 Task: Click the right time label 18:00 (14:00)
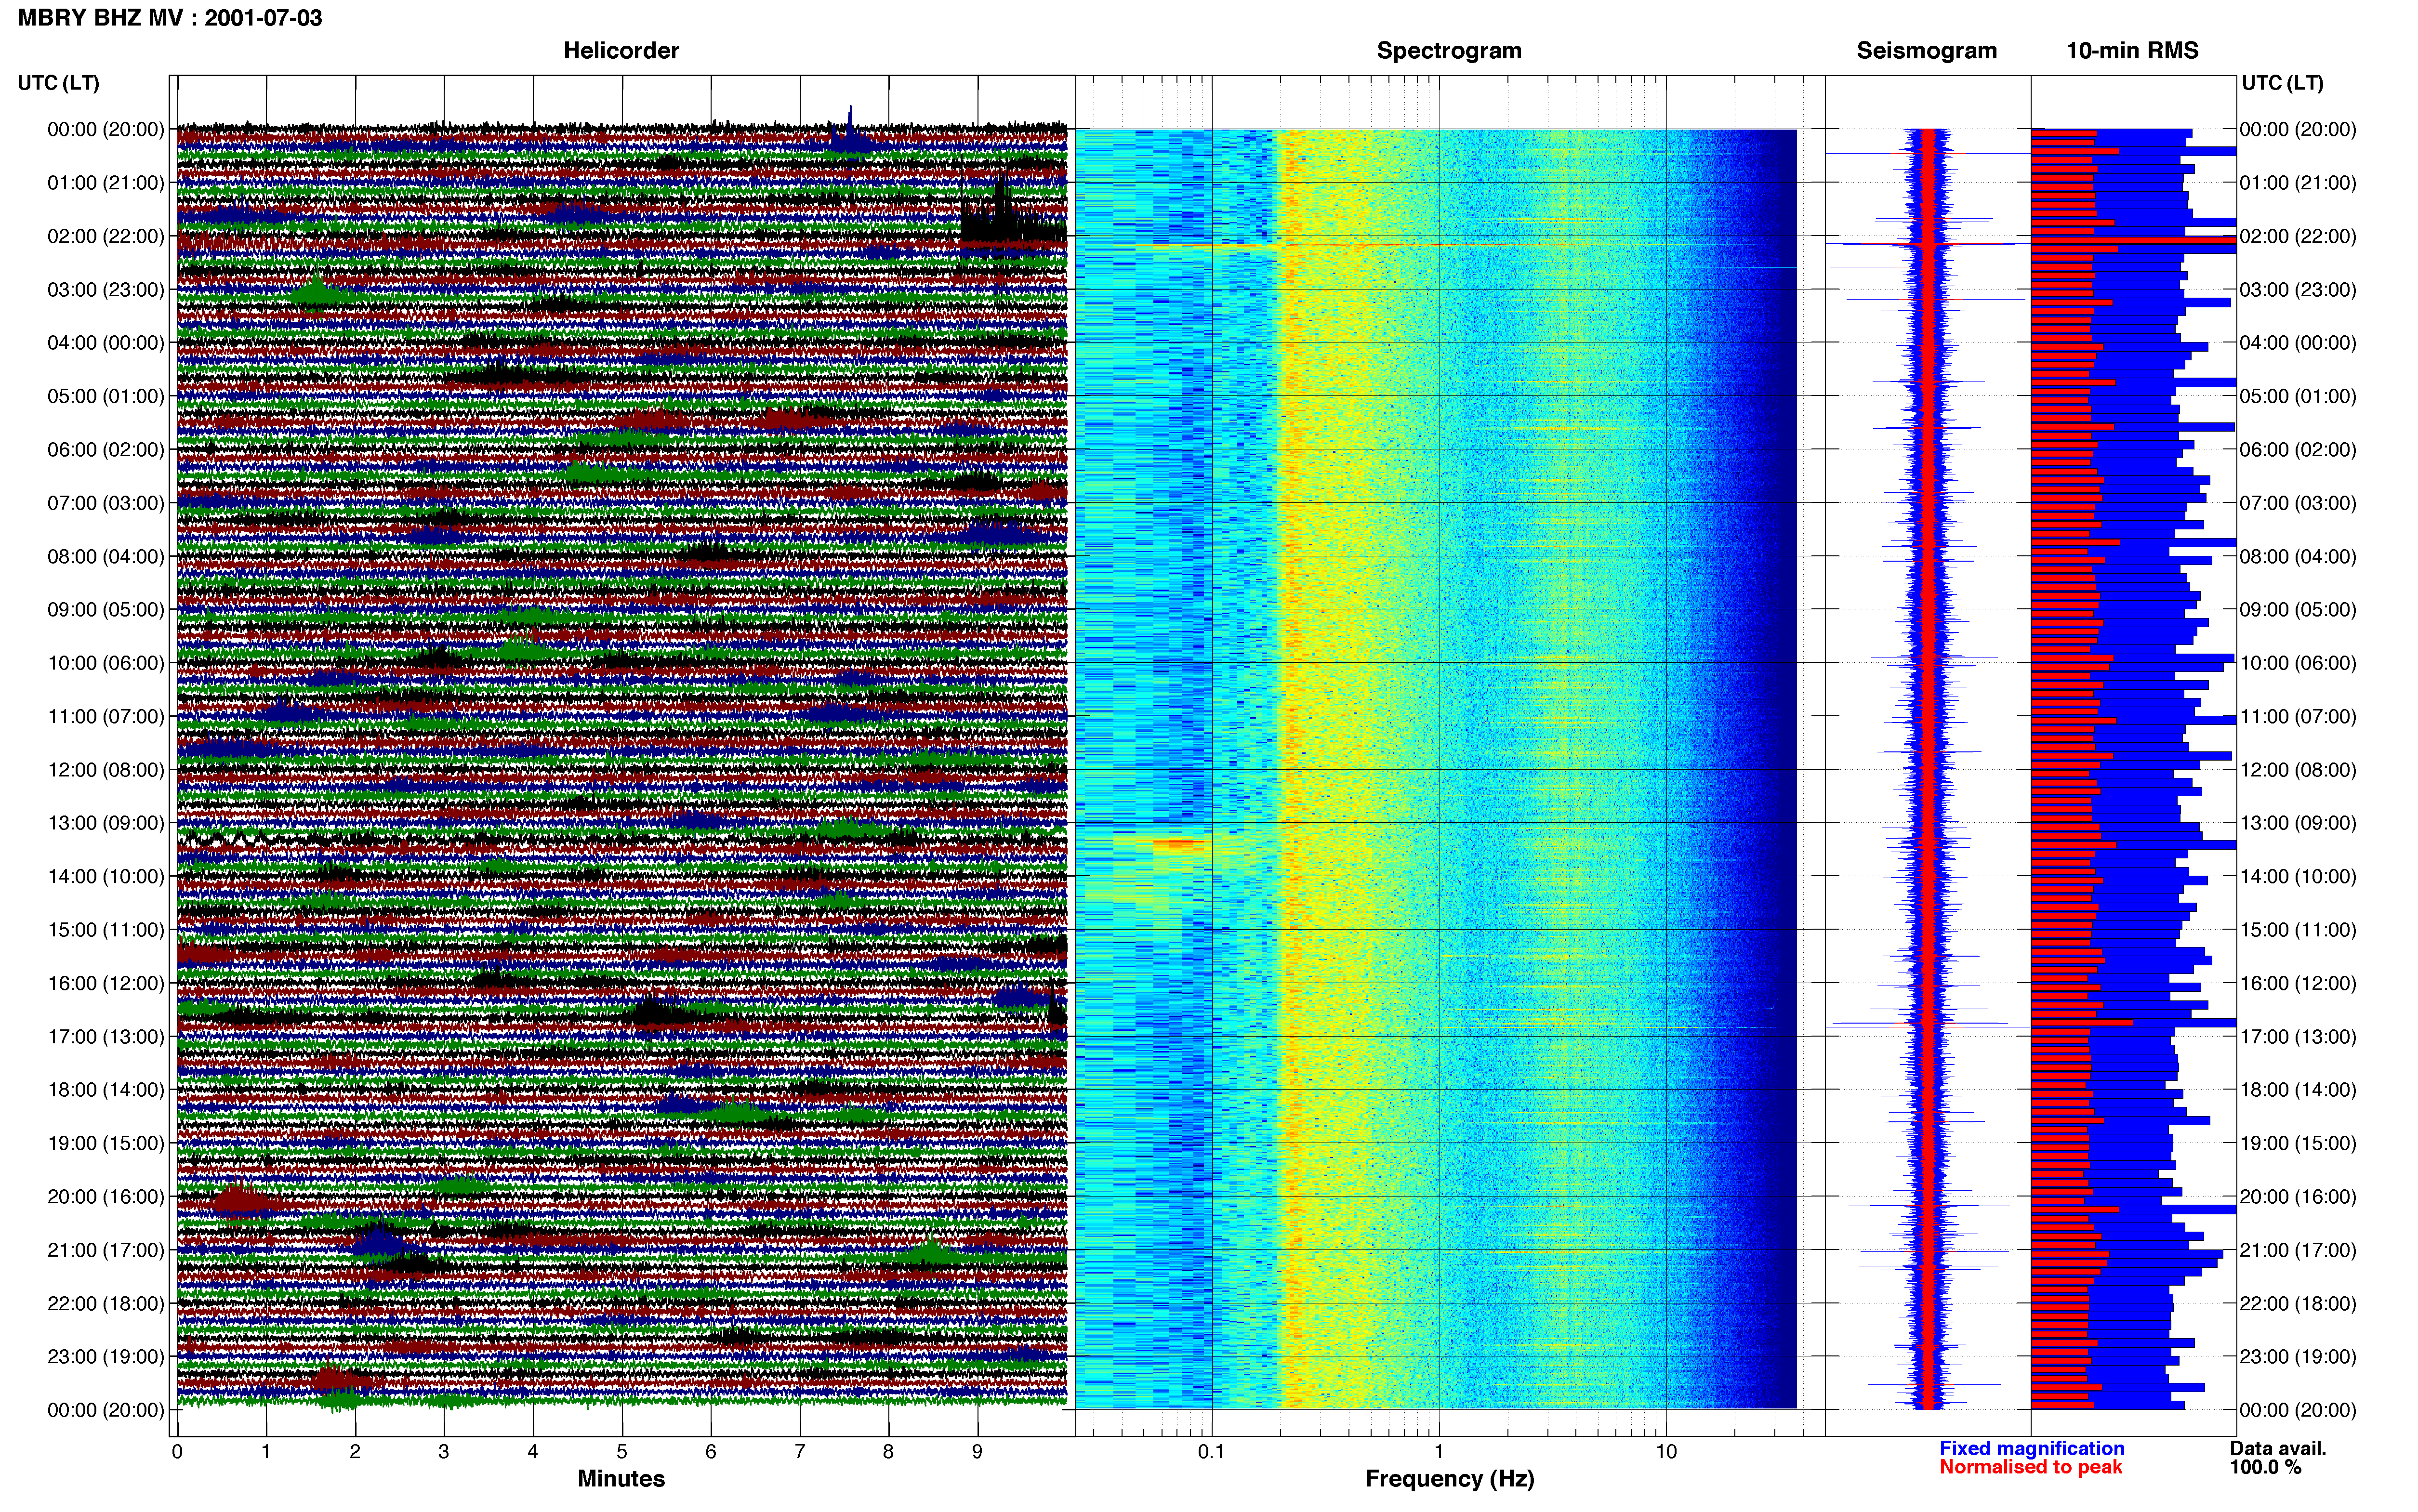coord(2298,1090)
